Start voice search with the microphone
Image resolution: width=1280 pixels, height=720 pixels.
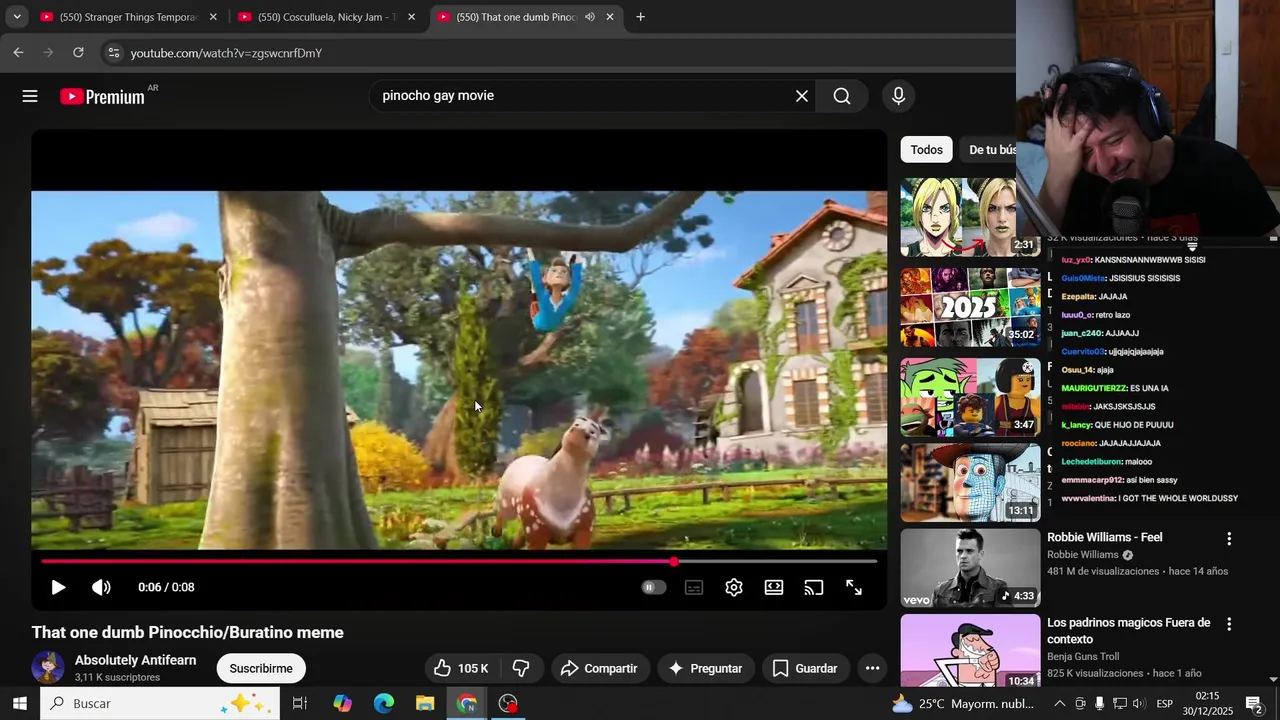(x=898, y=96)
